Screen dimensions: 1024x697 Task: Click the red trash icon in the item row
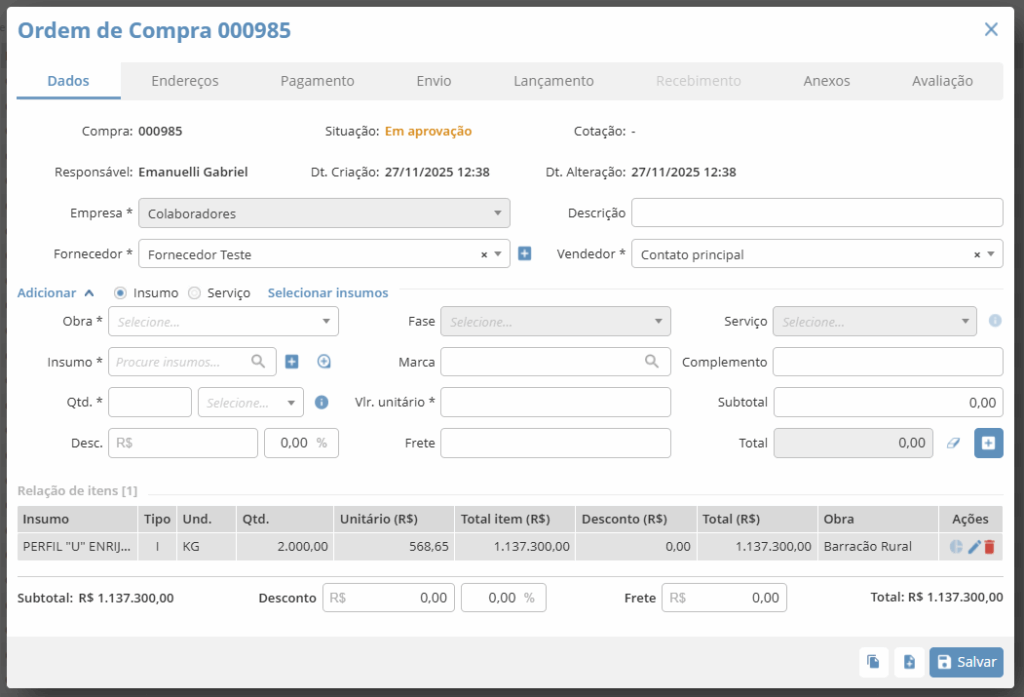click(989, 547)
